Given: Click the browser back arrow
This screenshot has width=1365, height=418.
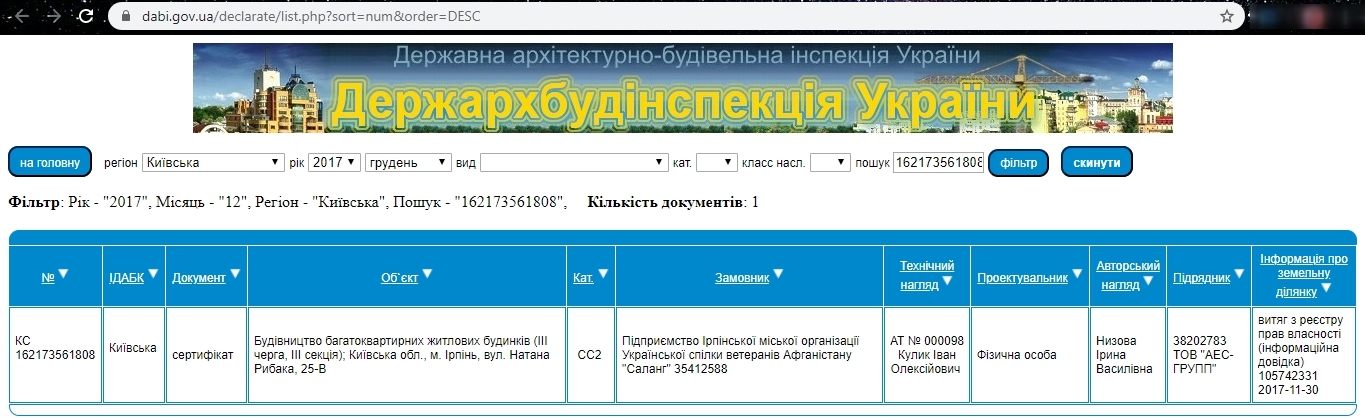Looking at the screenshot, I should [x=21, y=16].
